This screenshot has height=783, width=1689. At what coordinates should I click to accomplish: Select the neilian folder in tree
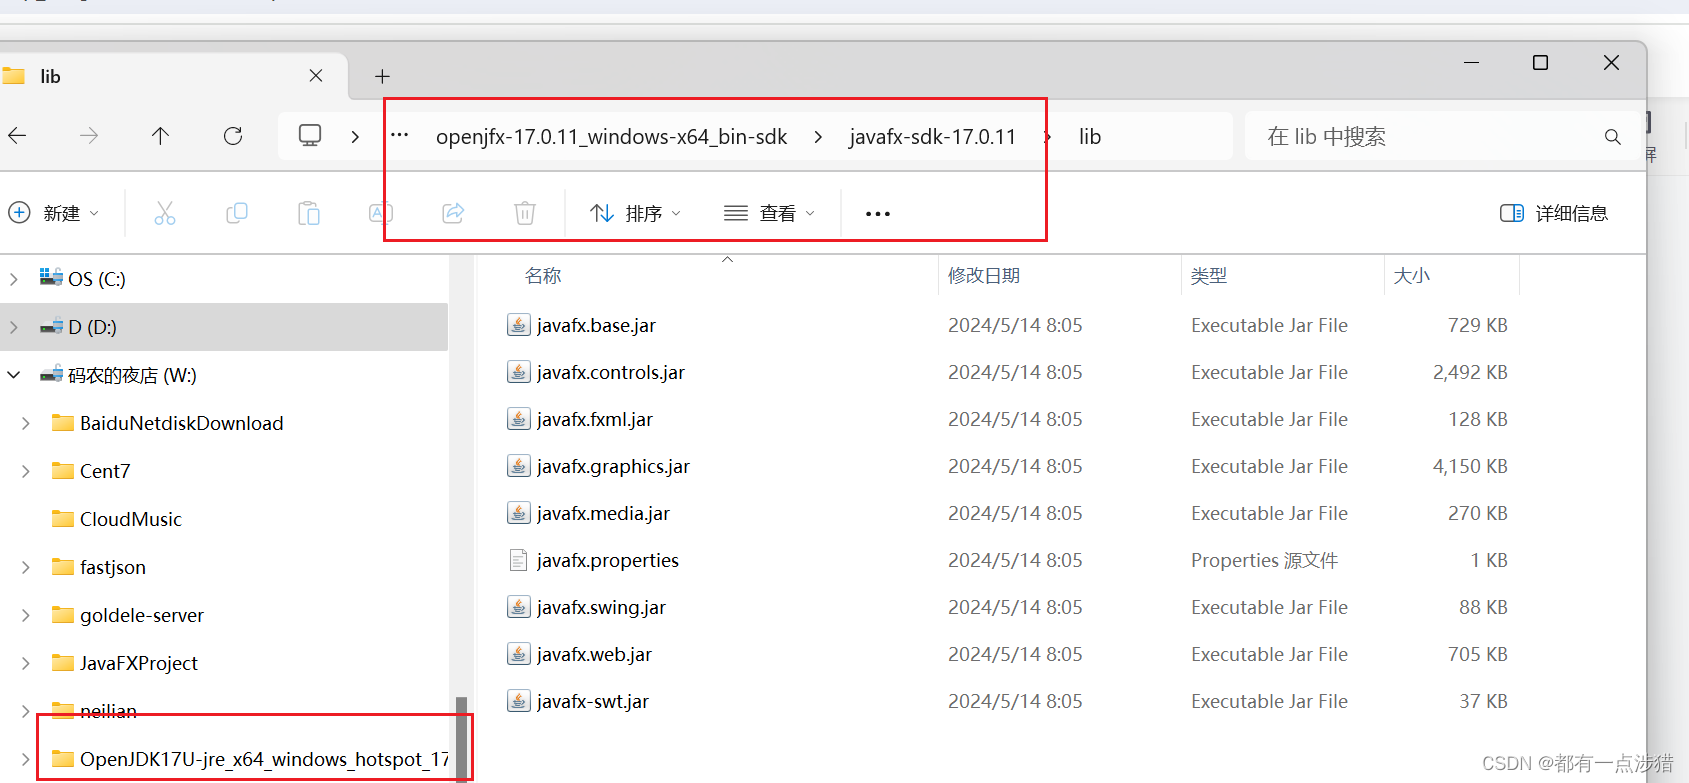(x=108, y=711)
